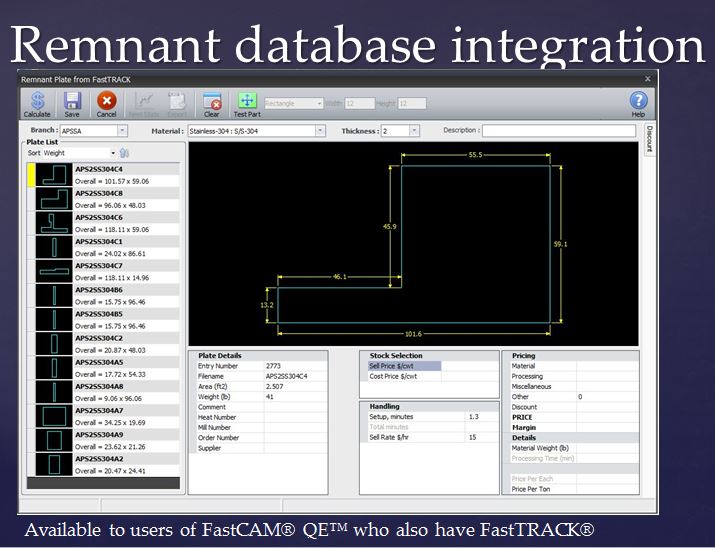The image size is (715, 548).
Task: Click the Heat Number field
Action: pos(295,417)
